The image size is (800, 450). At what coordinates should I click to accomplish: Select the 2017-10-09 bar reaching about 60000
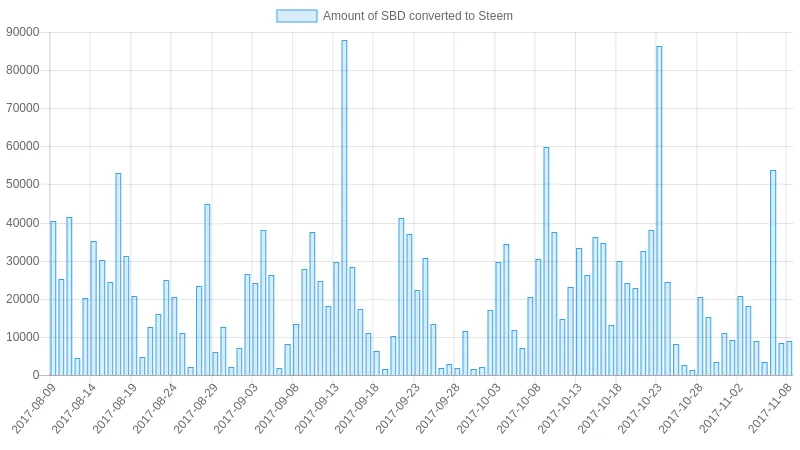coord(546,261)
